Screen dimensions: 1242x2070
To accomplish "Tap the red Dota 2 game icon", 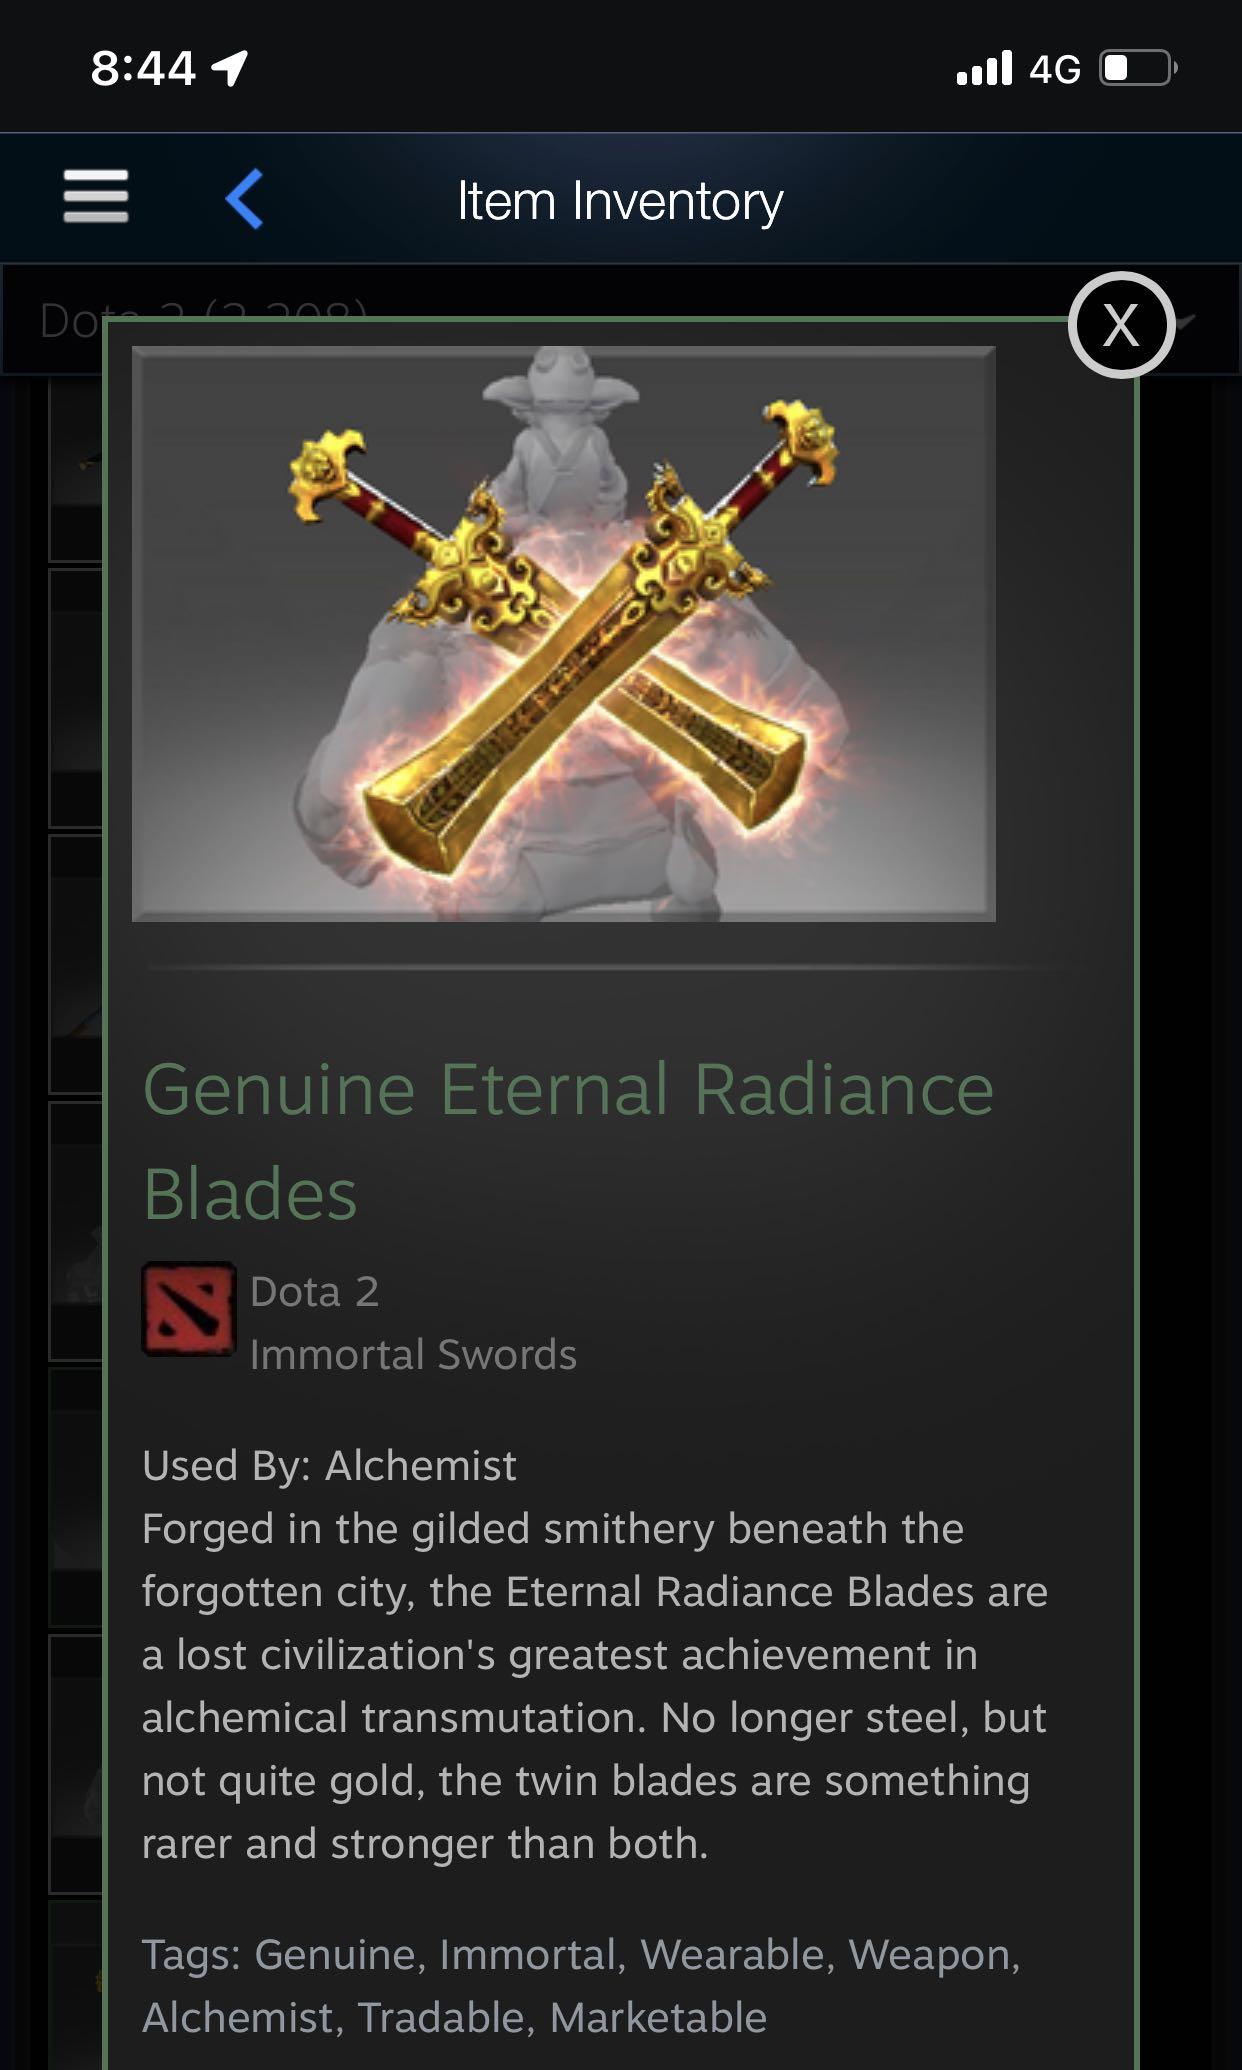I will (x=189, y=1309).
